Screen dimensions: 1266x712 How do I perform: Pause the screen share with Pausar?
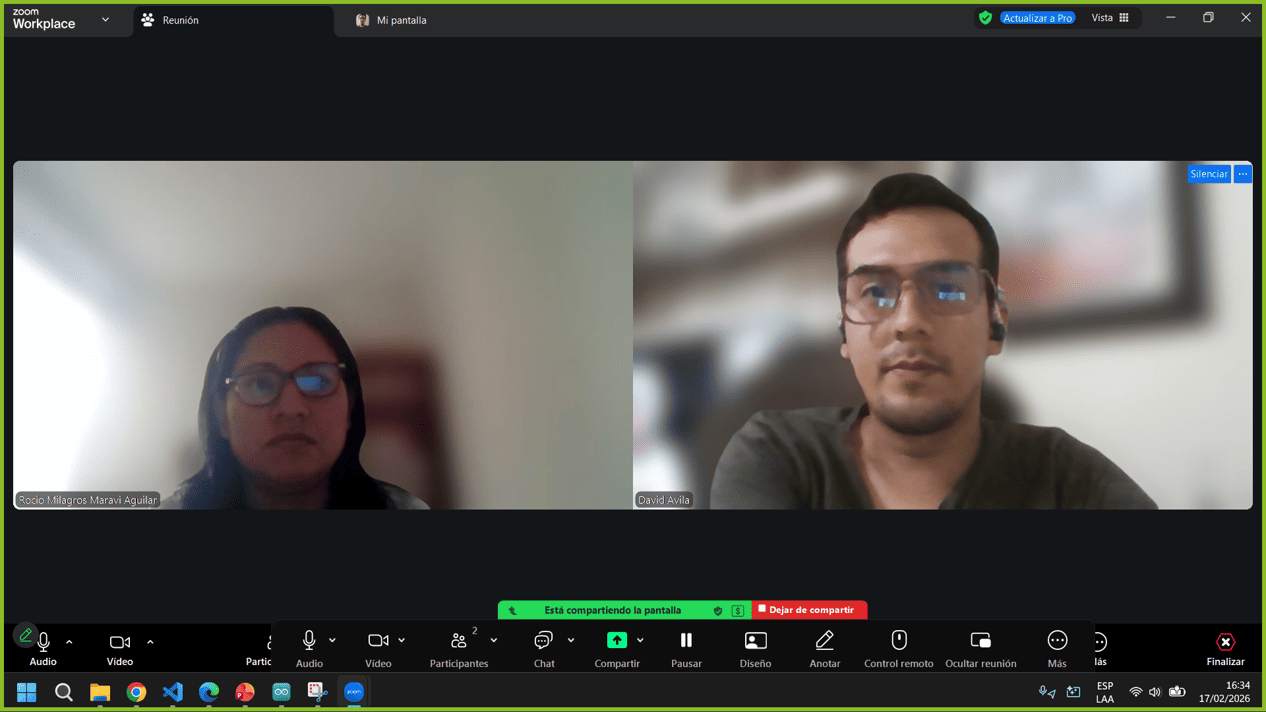(686, 648)
